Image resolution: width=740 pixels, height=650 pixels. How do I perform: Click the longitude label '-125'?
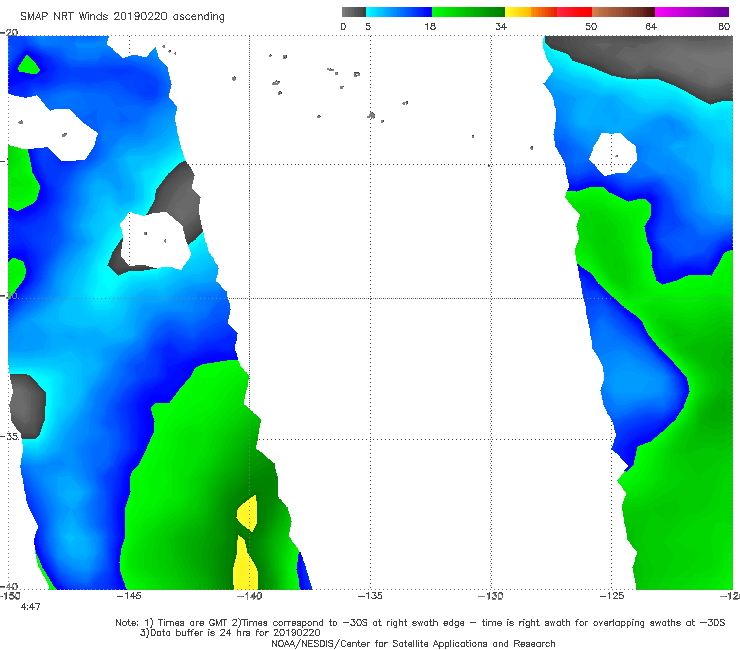tap(612, 596)
